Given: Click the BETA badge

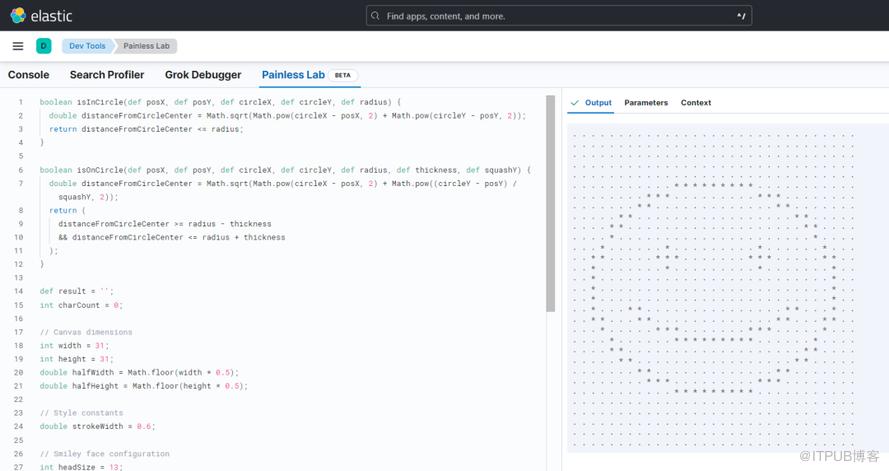Looking at the screenshot, I should coord(342,75).
